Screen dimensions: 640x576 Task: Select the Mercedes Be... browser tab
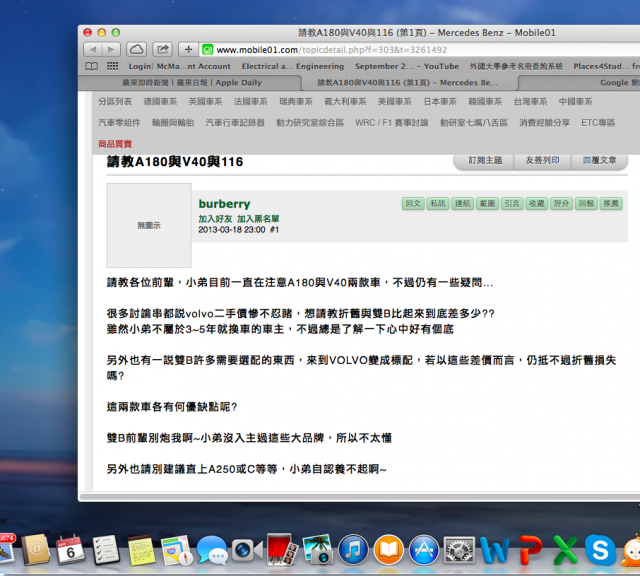coord(407,82)
